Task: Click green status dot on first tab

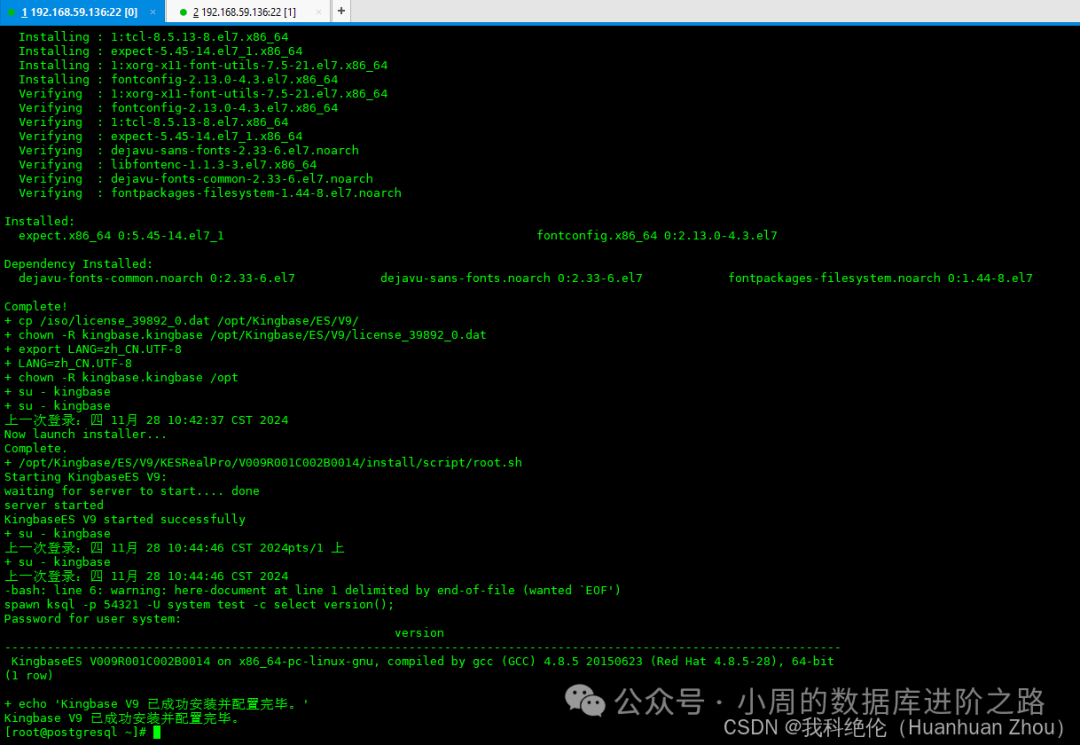Action: click(12, 12)
